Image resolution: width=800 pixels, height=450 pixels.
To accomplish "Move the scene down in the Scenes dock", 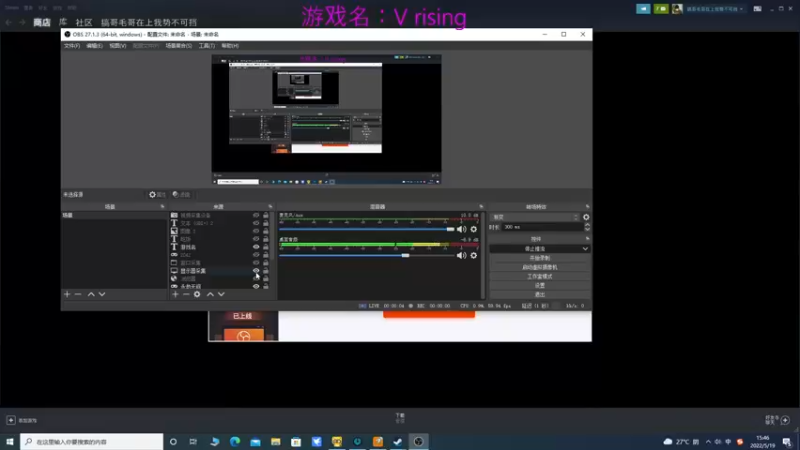I will tap(102, 294).
